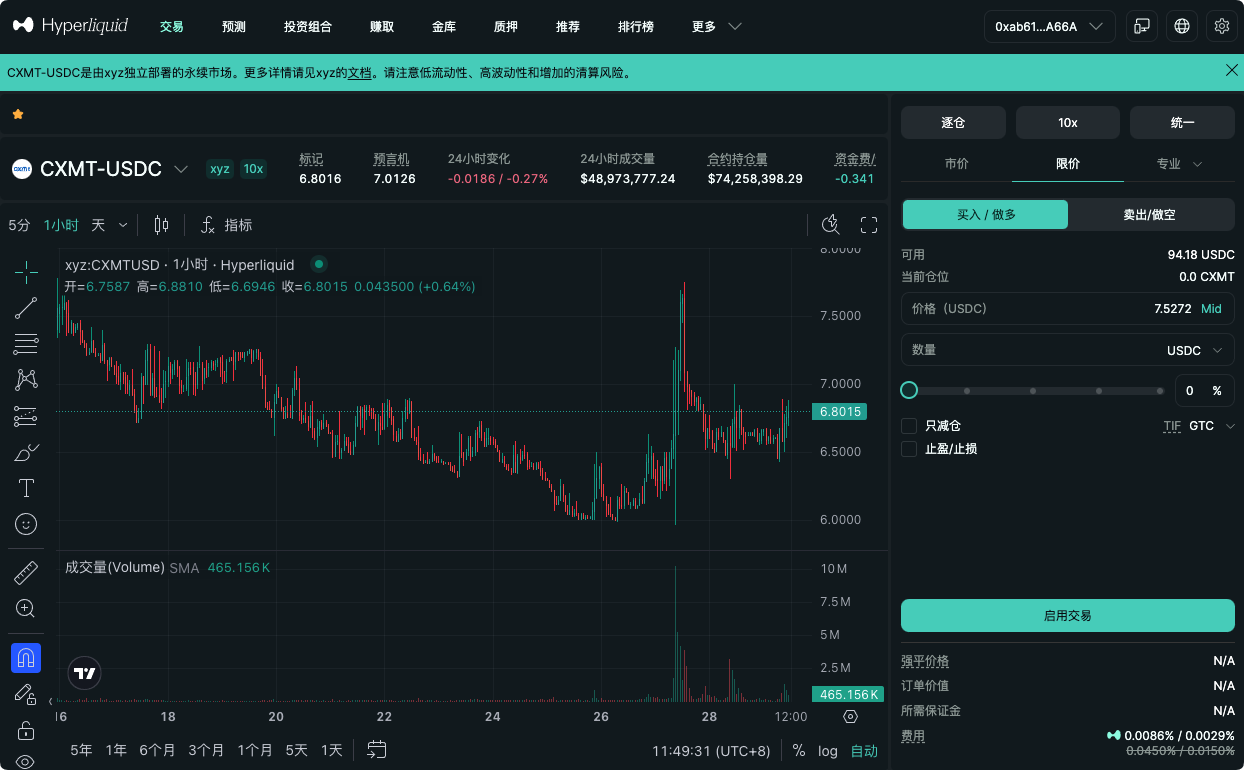Expand the CXMT-USDC market selector
1244x770 pixels.
(x=181, y=169)
